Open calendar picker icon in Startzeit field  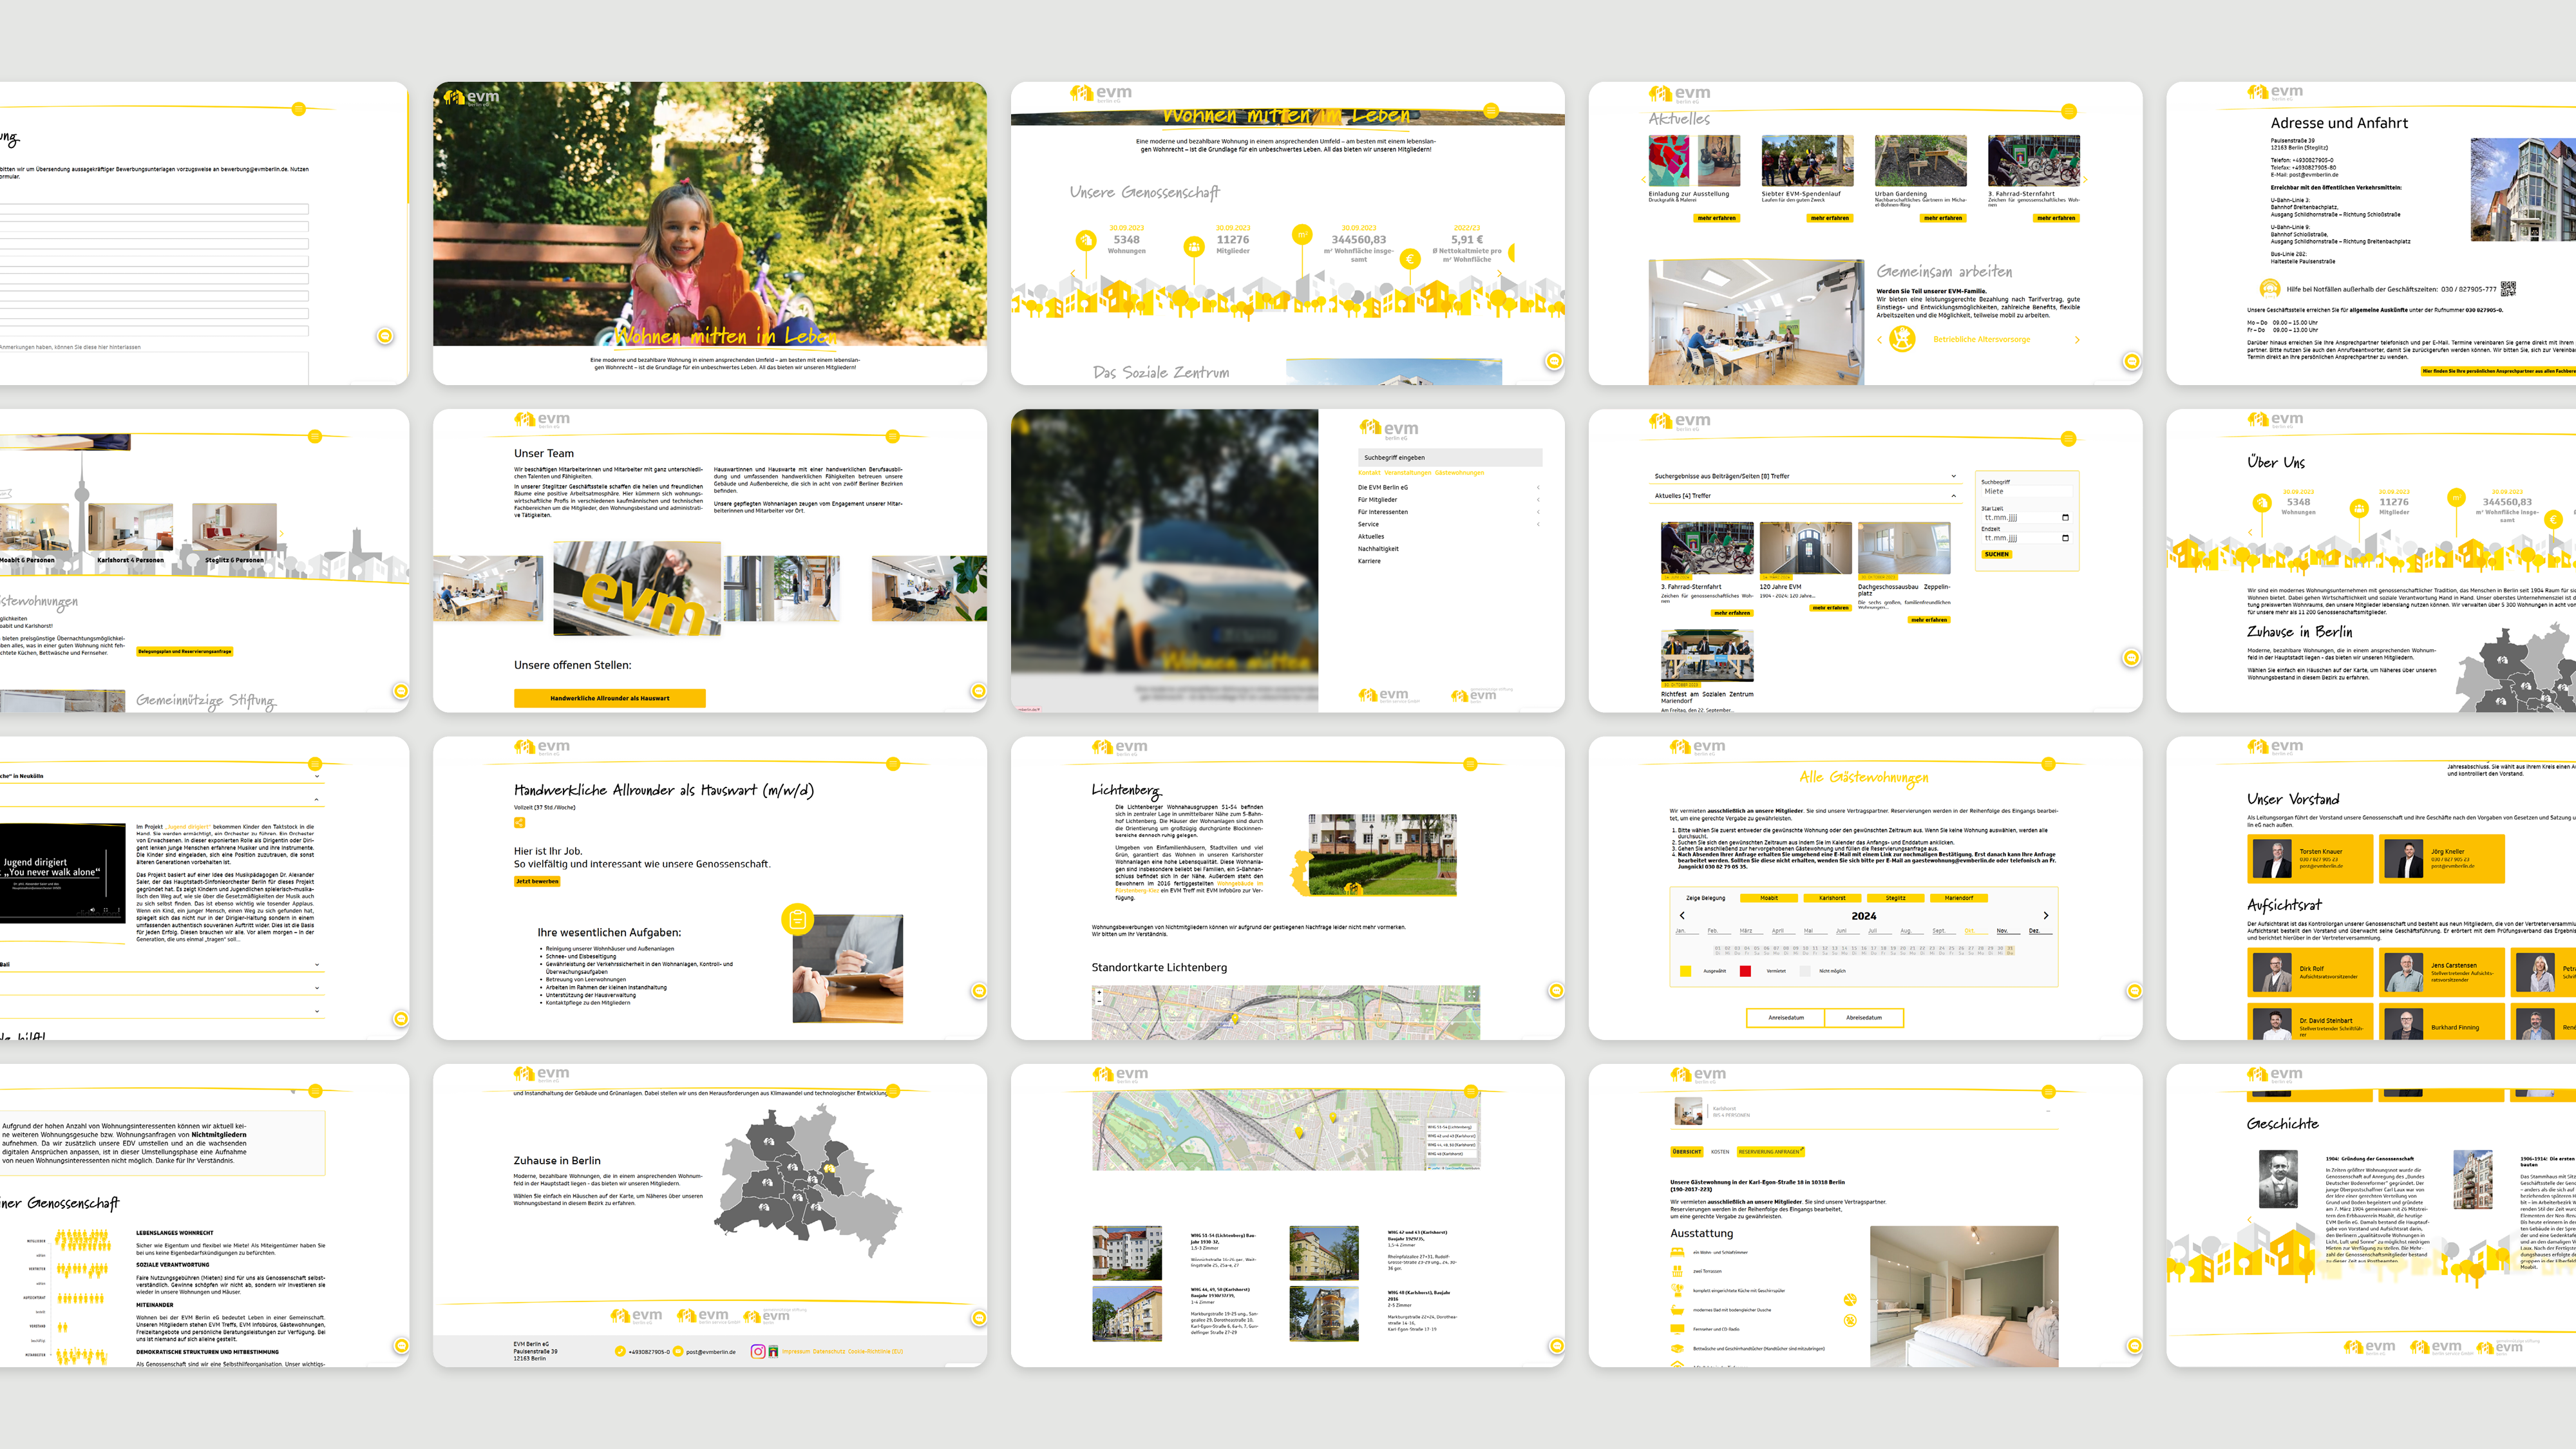(x=2065, y=517)
